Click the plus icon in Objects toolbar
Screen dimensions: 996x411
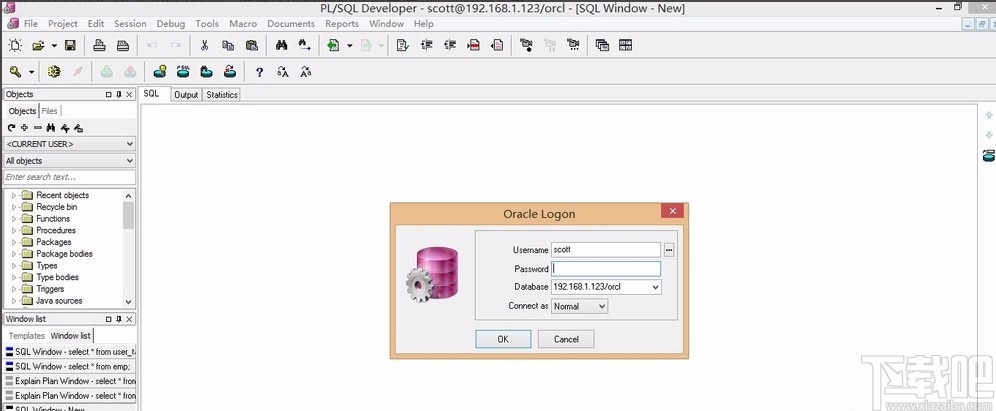click(24, 128)
